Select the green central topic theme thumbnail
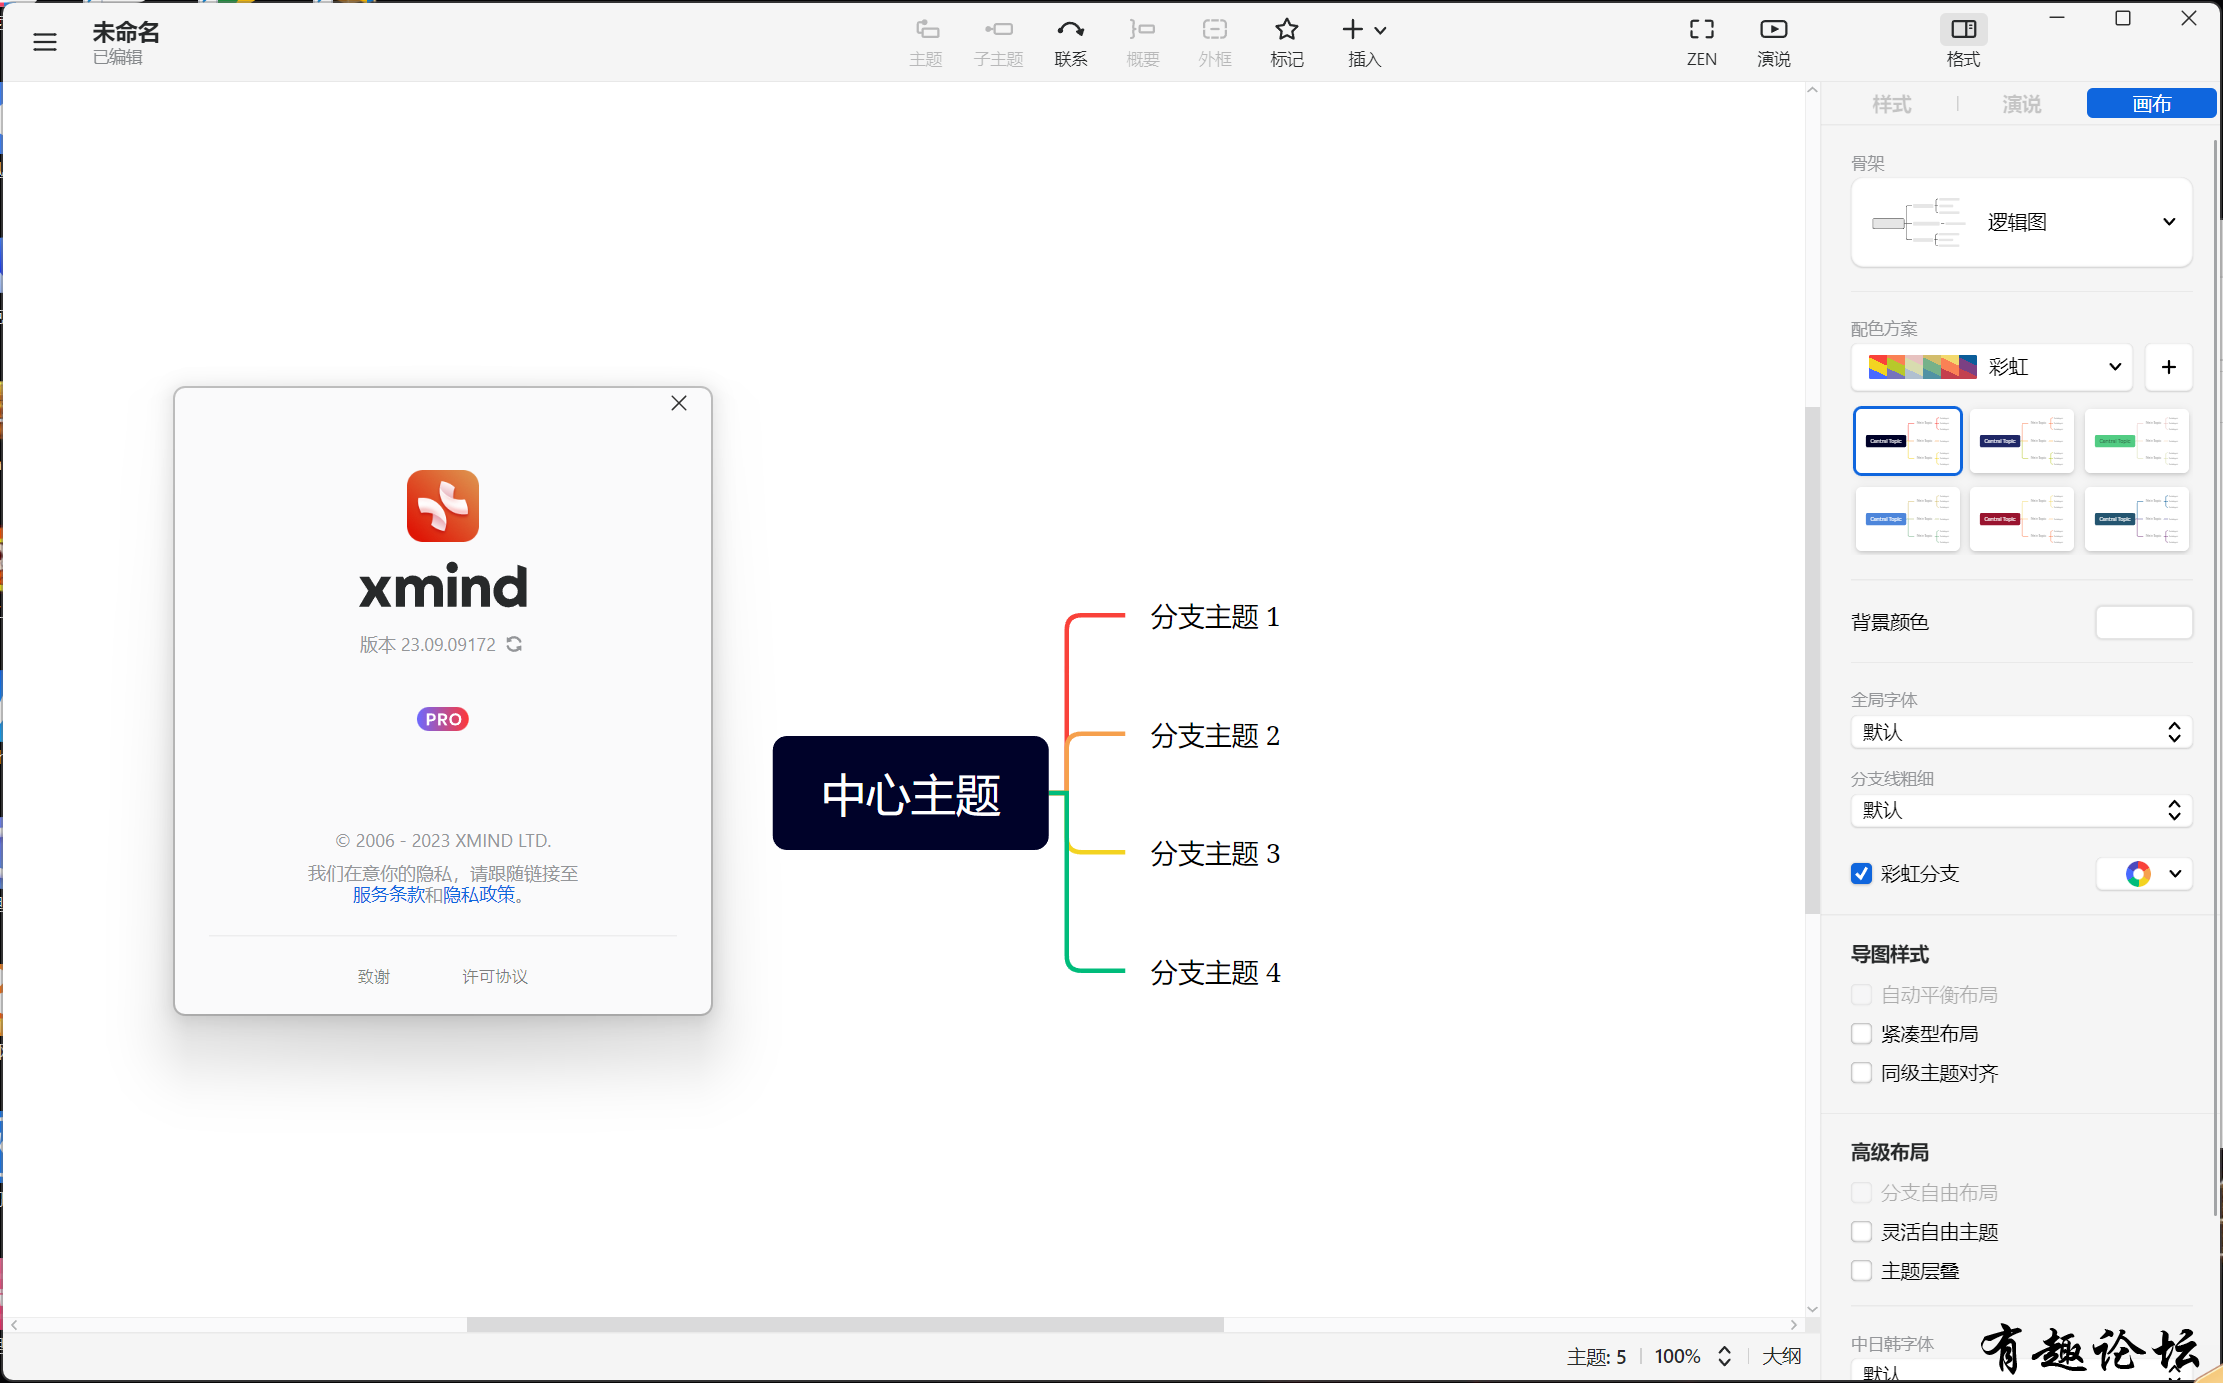The height and width of the screenshot is (1383, 2223). point(2136,441)
